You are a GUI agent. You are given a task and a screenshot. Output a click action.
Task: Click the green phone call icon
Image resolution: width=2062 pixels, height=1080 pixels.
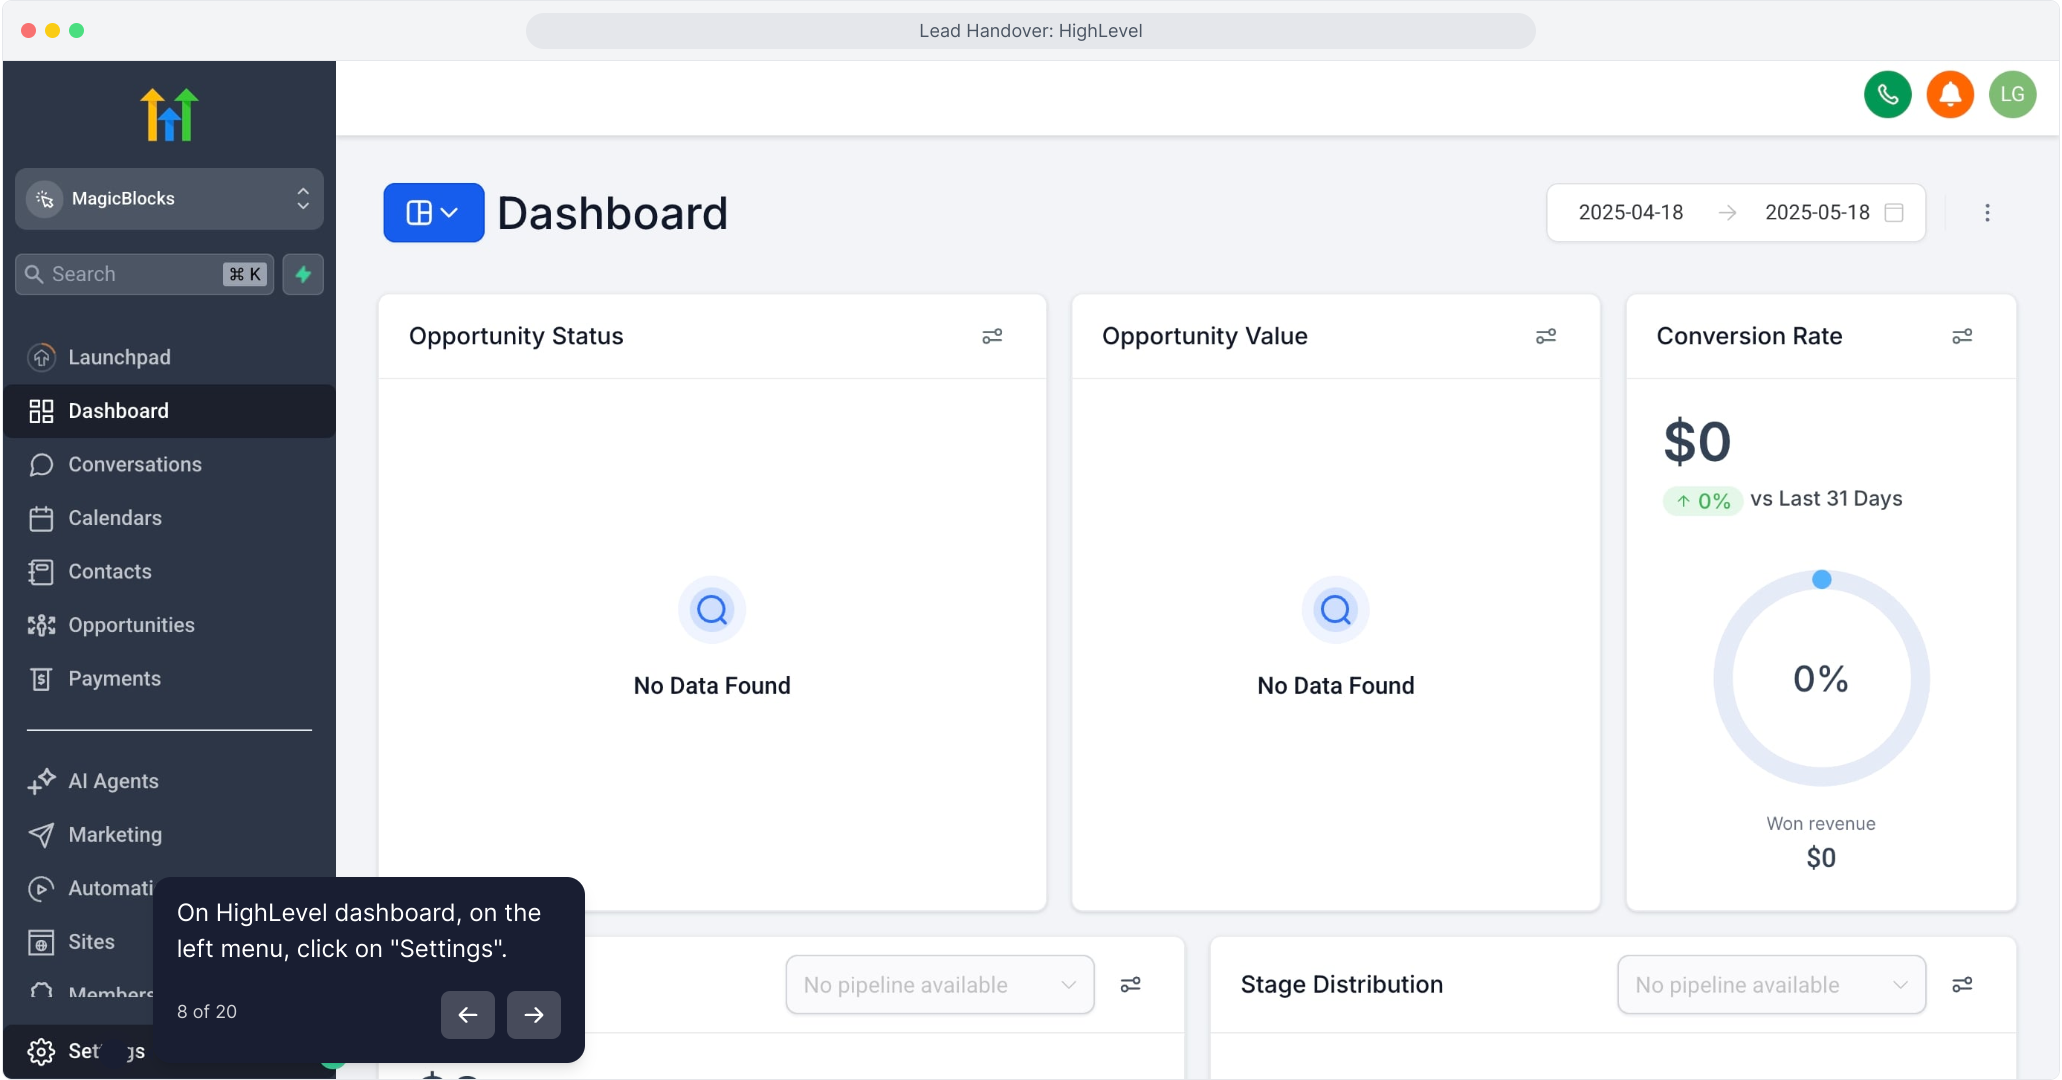[x=1887, y=95]
